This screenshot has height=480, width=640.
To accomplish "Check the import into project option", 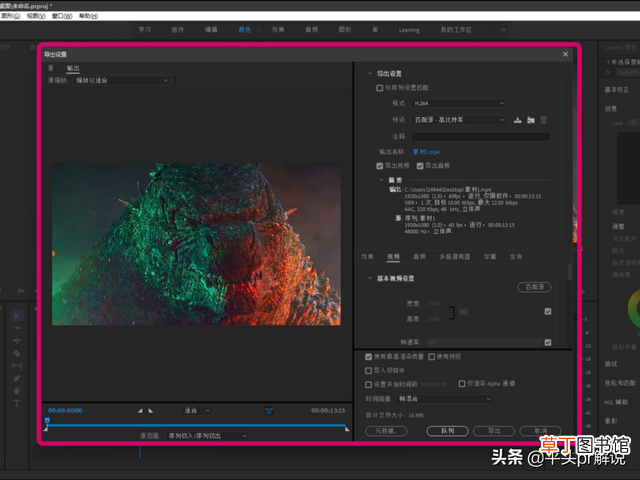I will click(x=369, y=371).
